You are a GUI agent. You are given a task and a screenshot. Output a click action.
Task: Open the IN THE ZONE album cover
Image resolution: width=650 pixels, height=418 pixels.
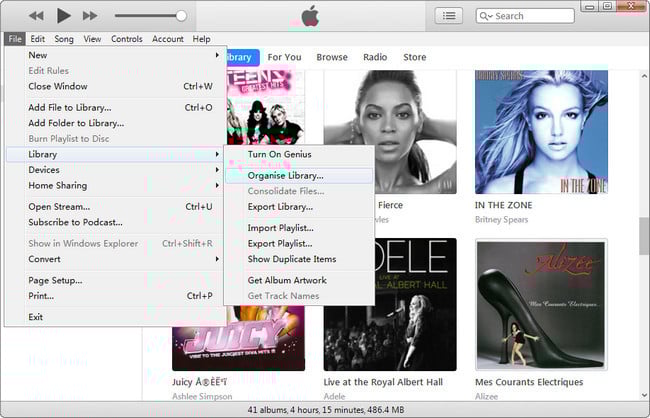click(541, 132)
